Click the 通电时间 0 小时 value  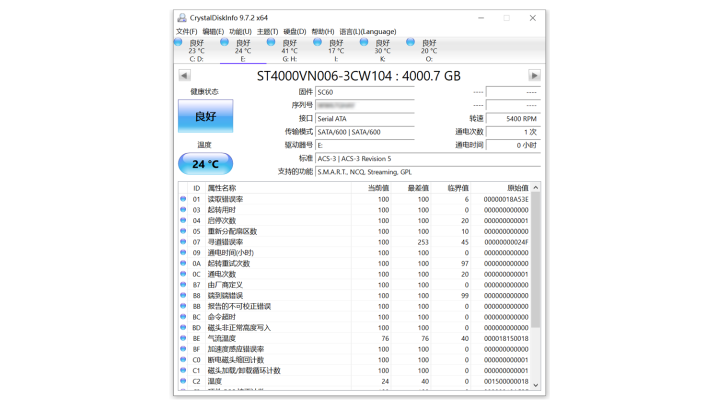tap(514, 145)
